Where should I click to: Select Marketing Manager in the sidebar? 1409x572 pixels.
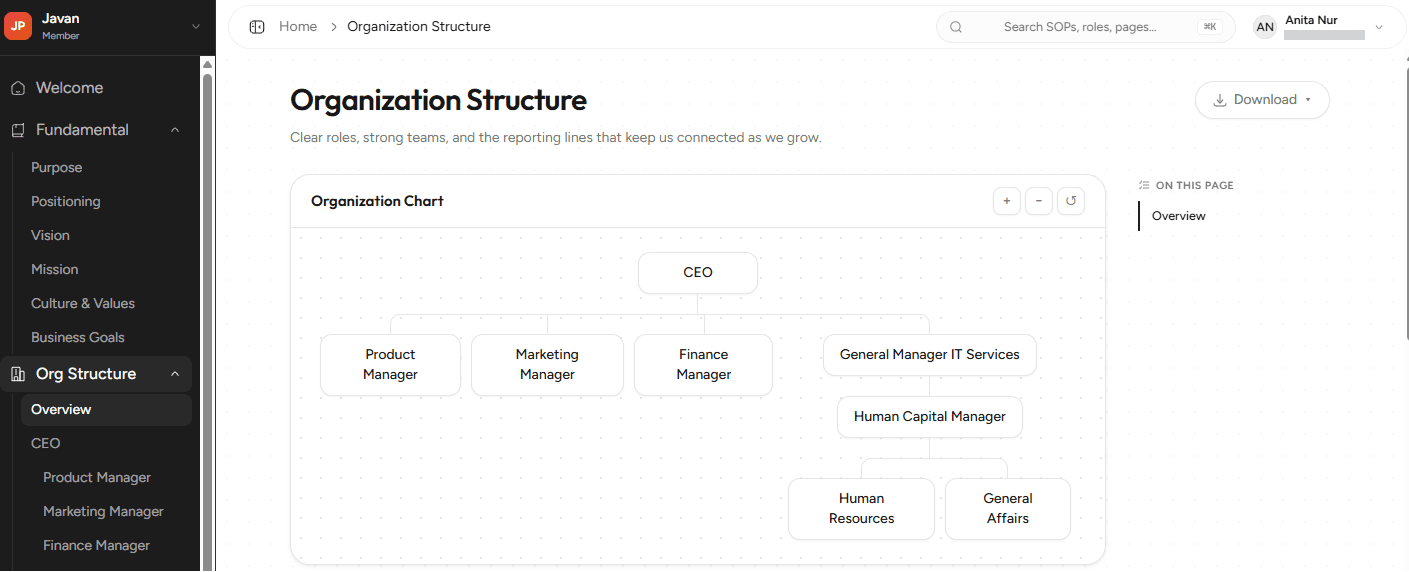(x=103, y=511)
